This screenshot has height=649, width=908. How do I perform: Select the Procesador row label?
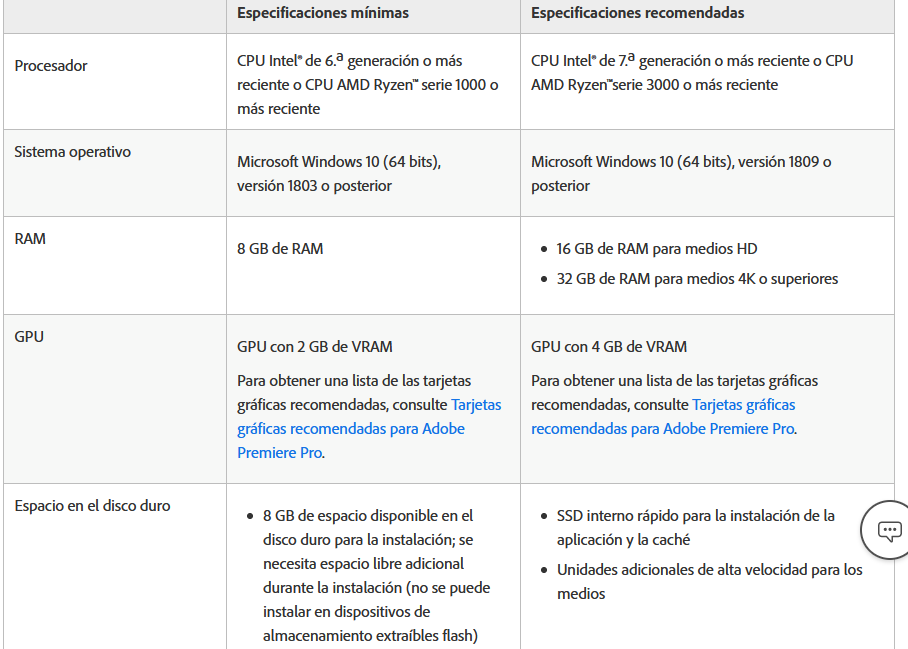tap(51, 66)
